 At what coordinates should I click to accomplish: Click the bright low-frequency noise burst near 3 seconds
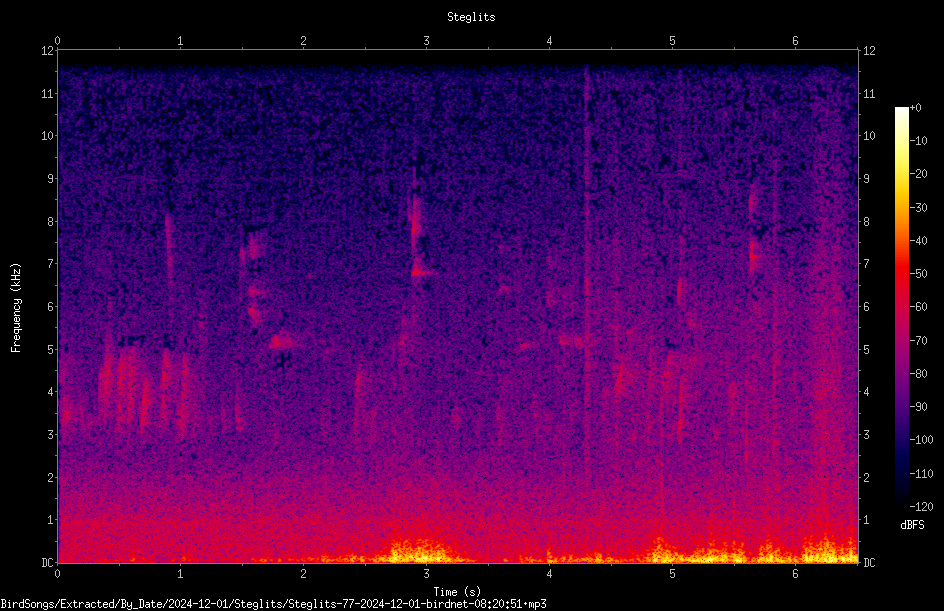point(420,551)
